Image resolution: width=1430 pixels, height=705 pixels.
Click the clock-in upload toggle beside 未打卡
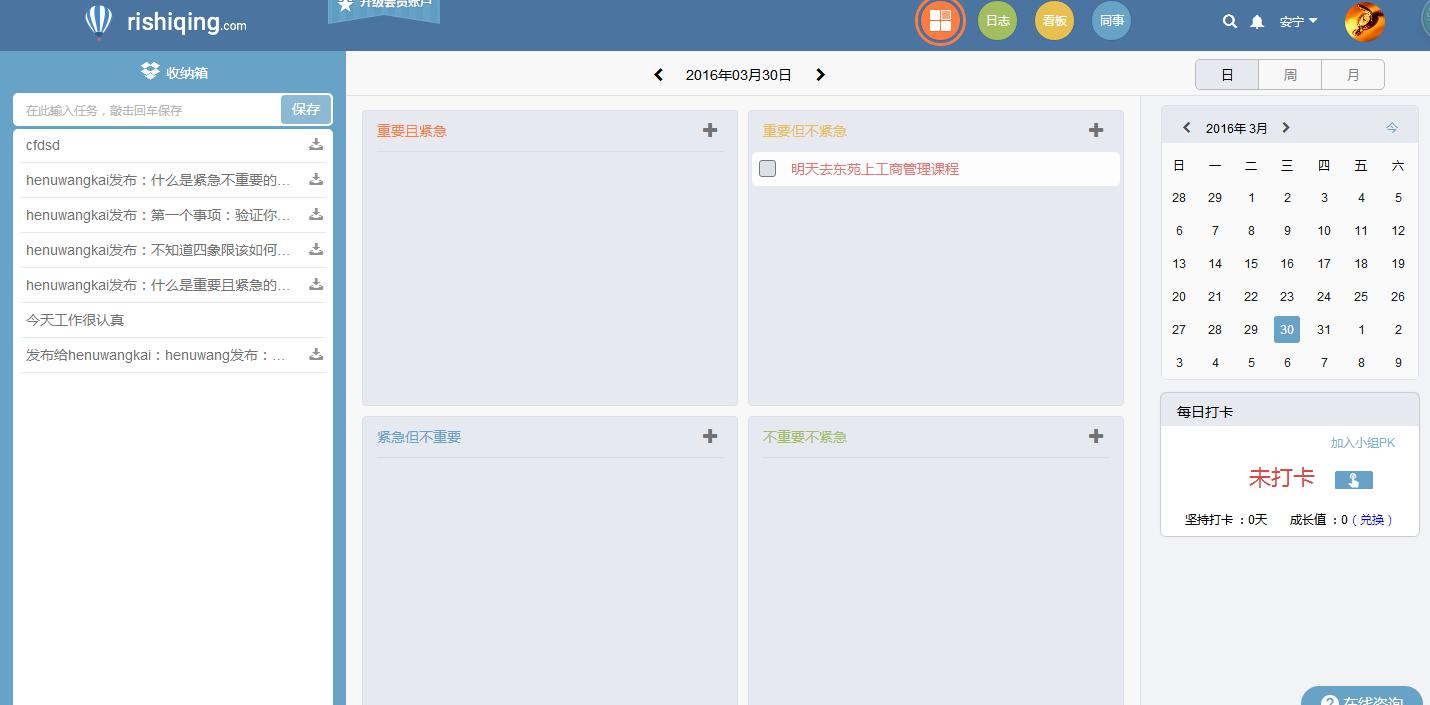tap(1354, 479)
